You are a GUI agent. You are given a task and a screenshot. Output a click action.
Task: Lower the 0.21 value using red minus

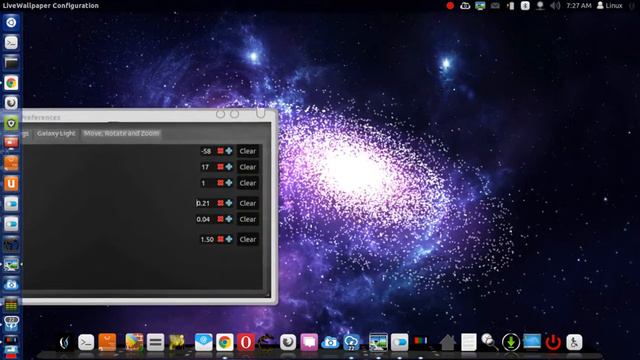coord(220,203)
